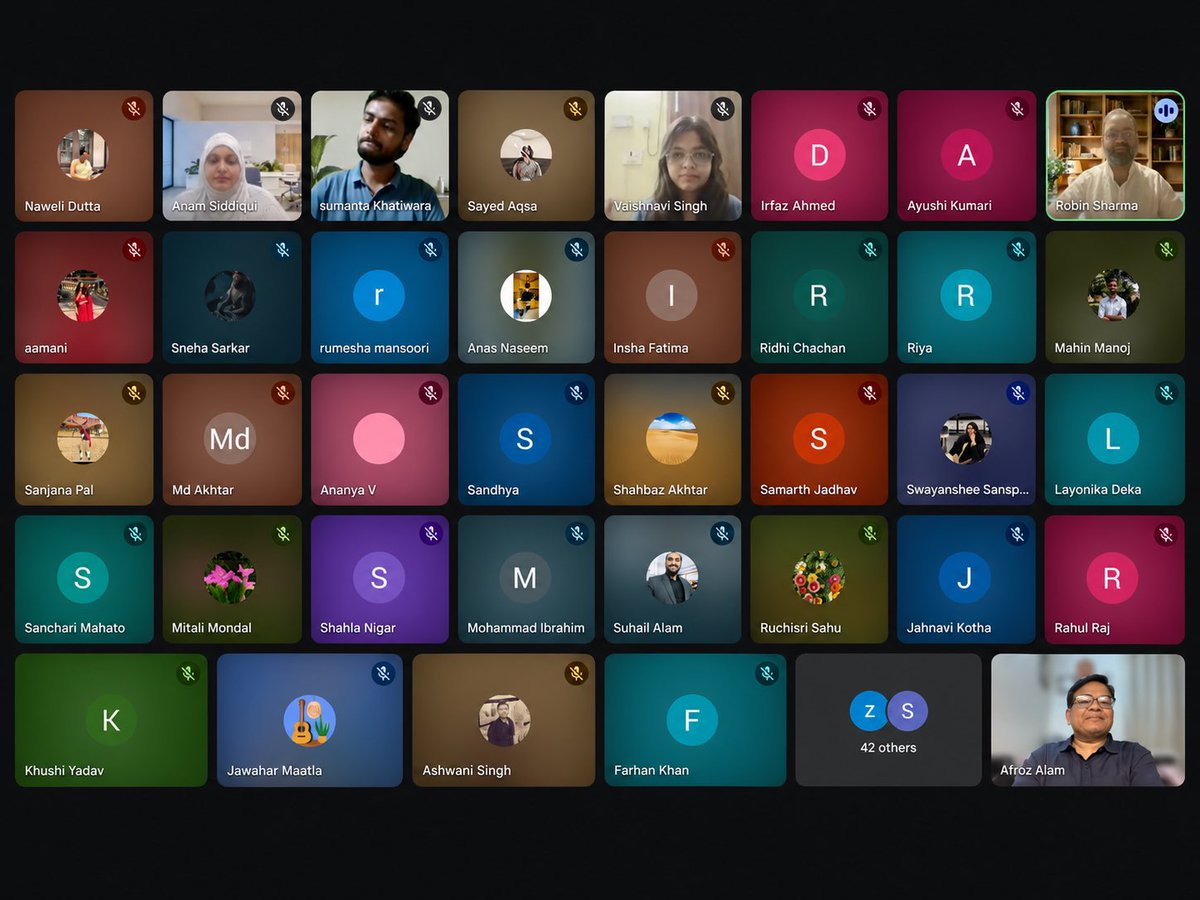Select Robin Sharma's video feed
The width and height of the screenshot is (1200, 900).
[x=1115, y=155]
